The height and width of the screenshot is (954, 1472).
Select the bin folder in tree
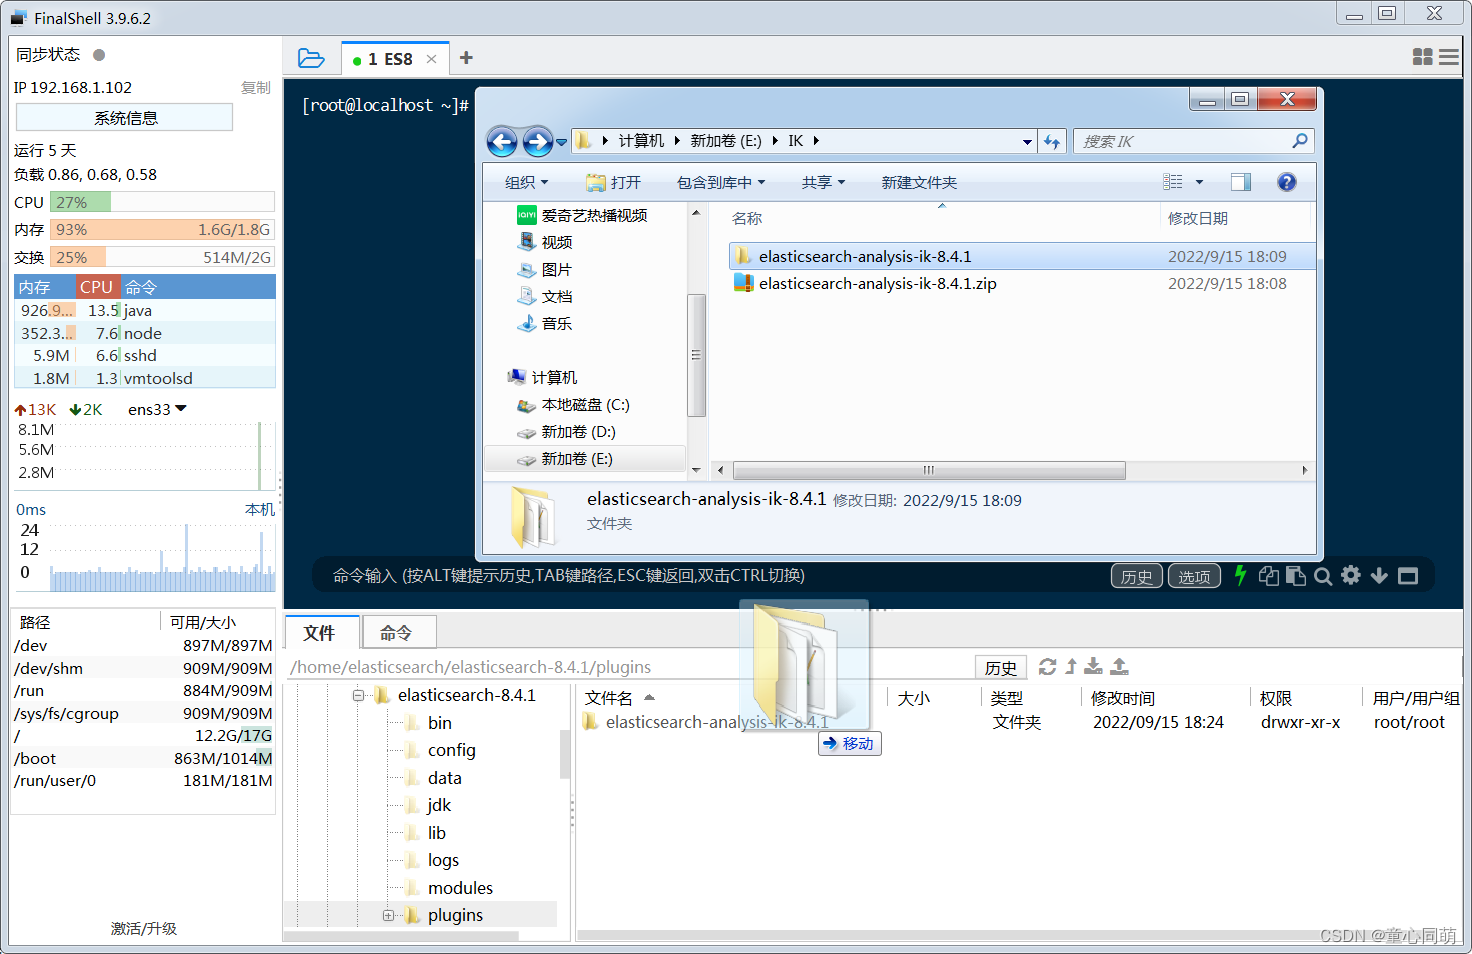coord(440,723)
